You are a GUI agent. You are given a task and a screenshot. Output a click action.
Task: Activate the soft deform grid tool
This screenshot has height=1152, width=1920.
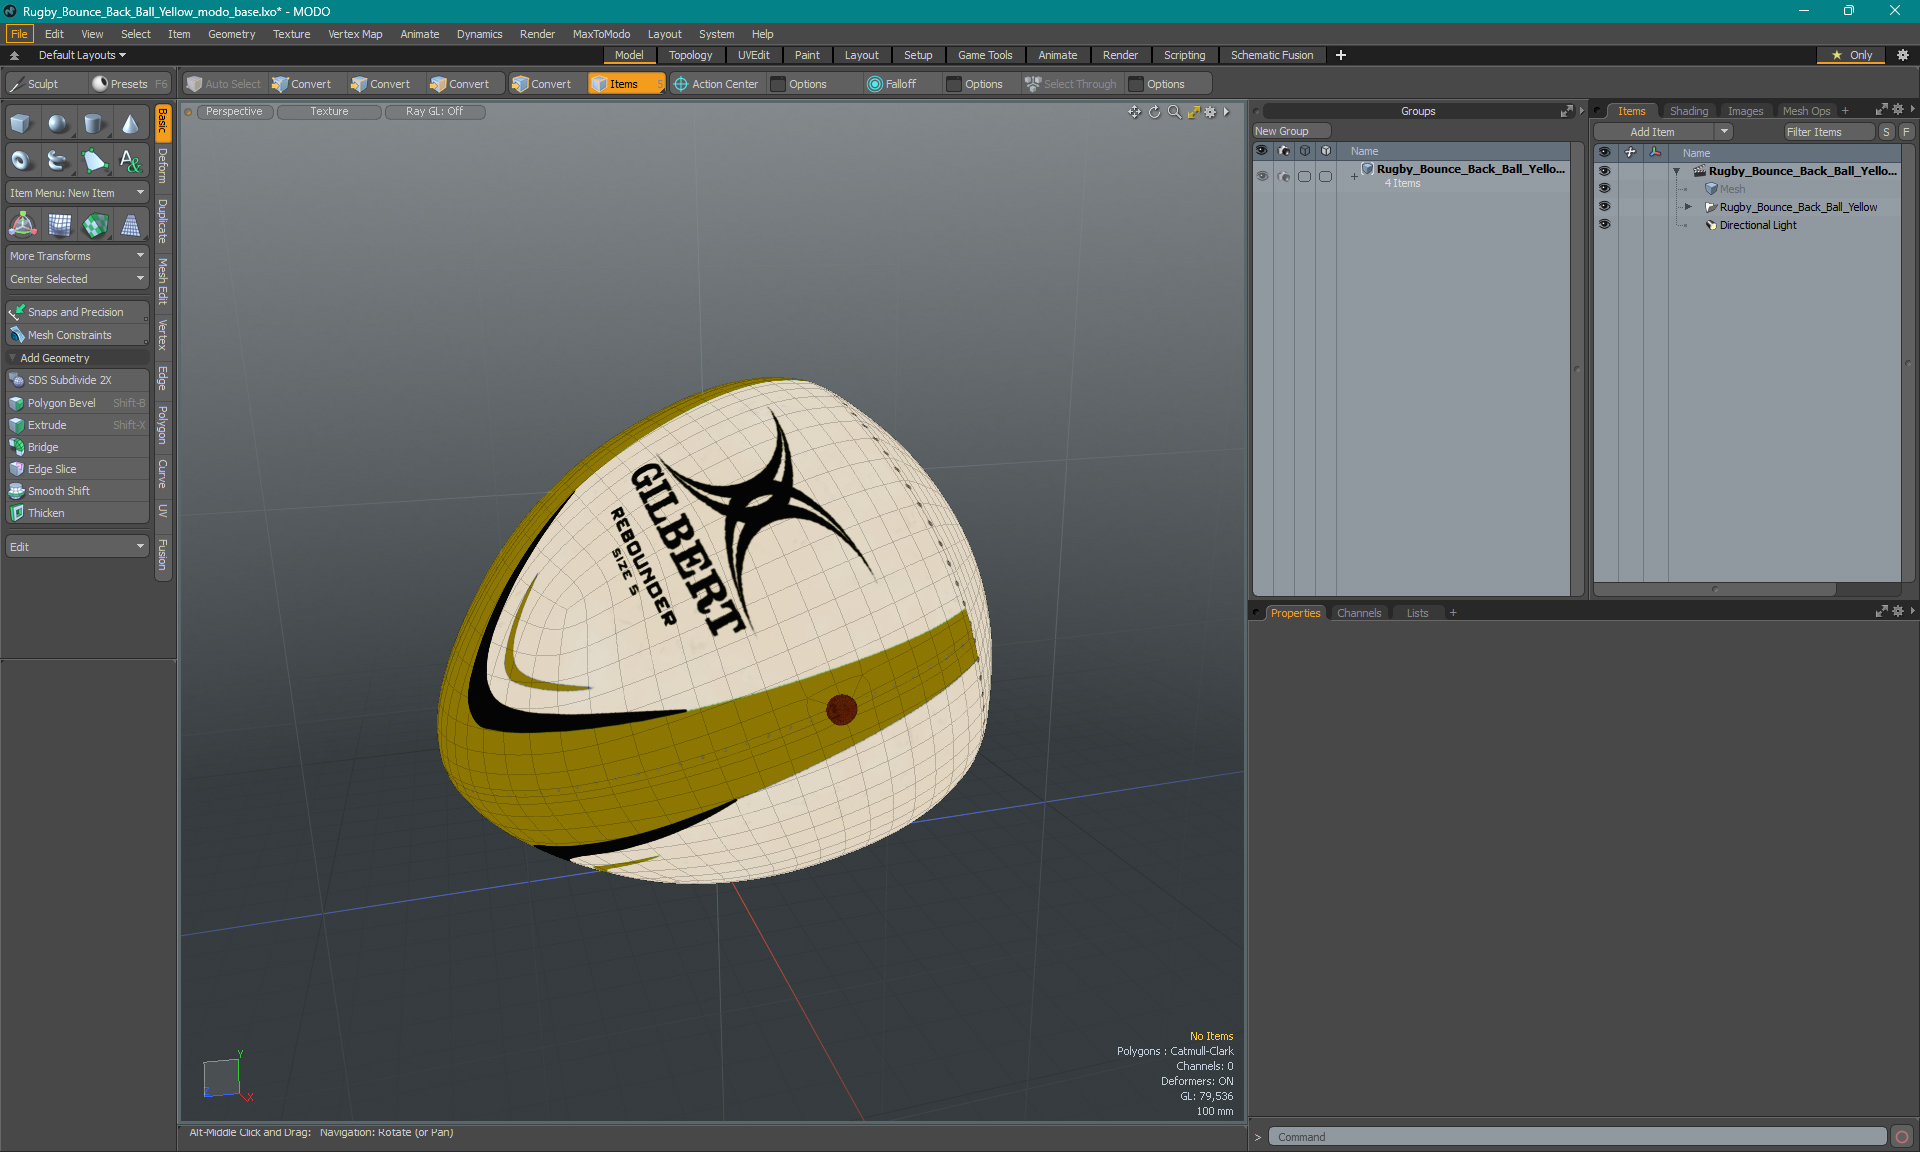click(59, 225)
